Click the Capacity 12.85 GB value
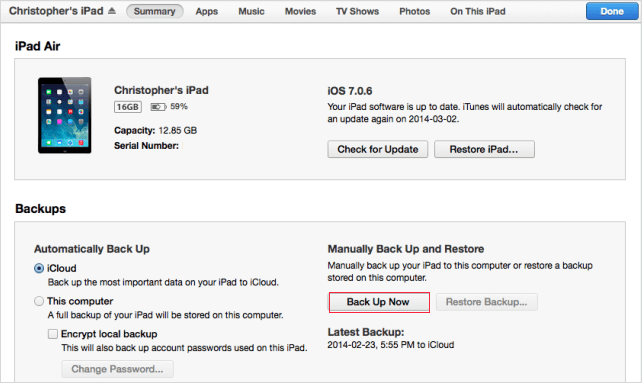This screenshot has height=383, width=642. (x=178, y=130)
